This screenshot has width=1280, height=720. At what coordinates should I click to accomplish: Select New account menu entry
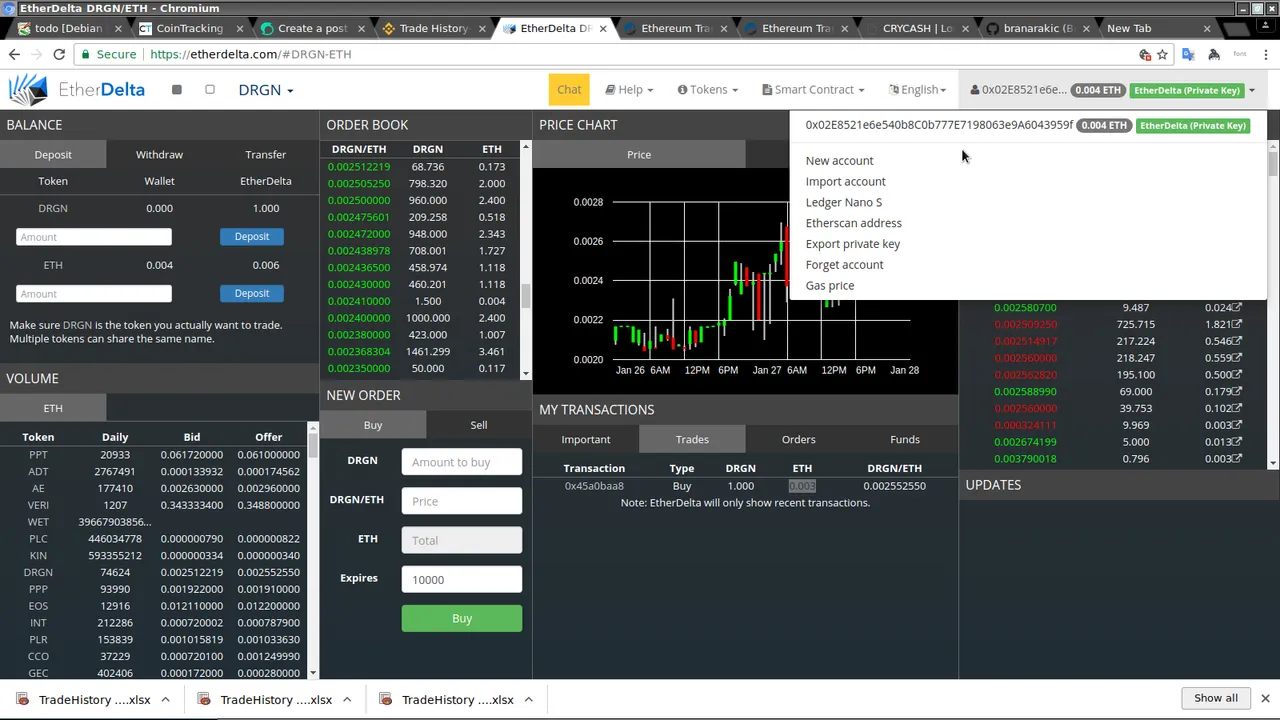[839, 160]
